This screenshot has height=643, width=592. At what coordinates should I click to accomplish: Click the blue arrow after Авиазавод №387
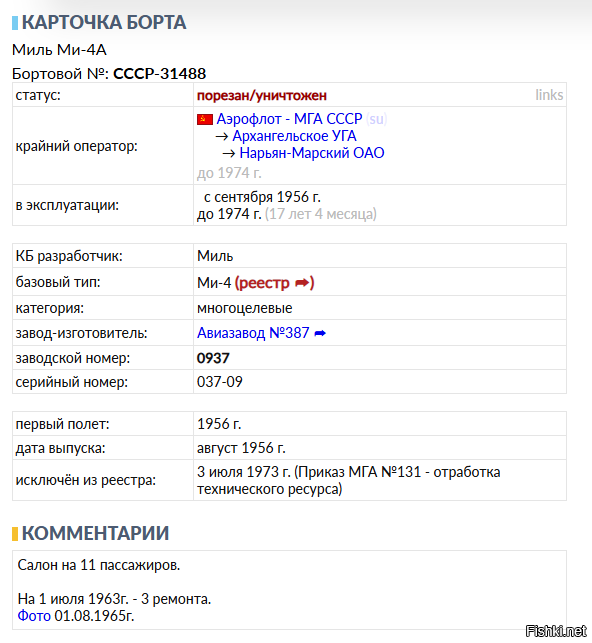tap(320, 334)
